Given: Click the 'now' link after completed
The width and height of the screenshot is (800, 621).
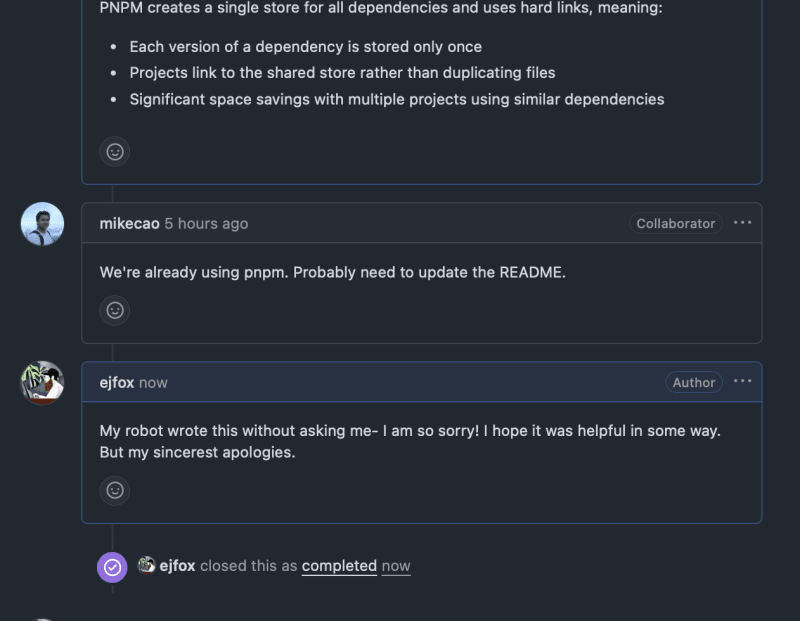Looking at the screenshot, I should [x=395, y=565].
